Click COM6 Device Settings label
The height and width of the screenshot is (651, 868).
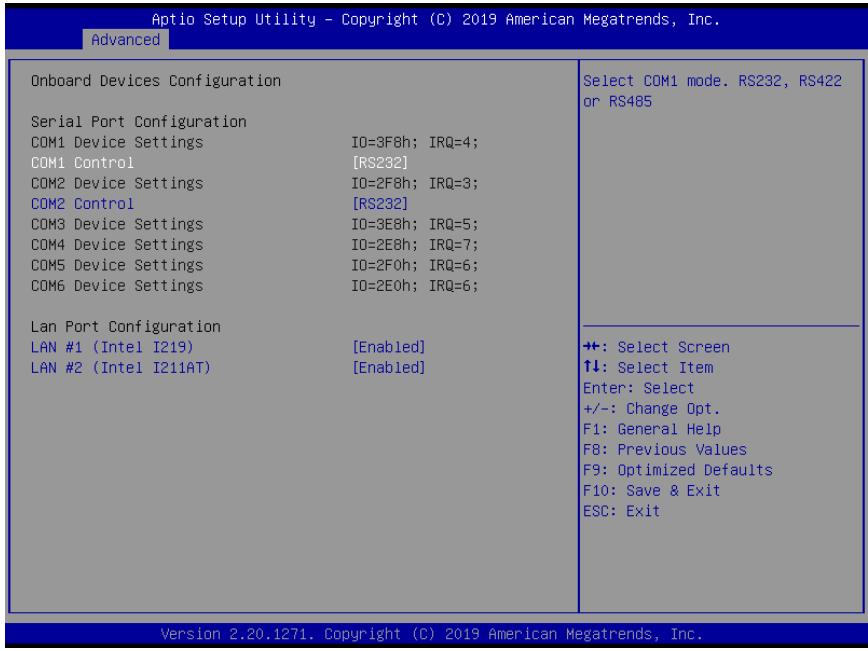click(x=117, y=286)
